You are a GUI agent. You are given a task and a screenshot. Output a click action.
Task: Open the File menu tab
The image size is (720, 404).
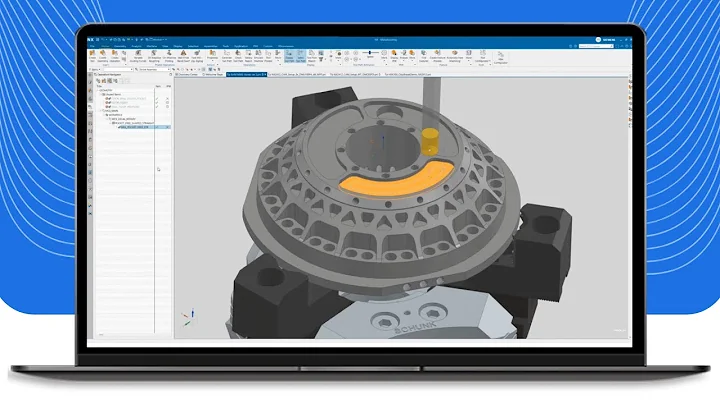(x=92, y=46)
